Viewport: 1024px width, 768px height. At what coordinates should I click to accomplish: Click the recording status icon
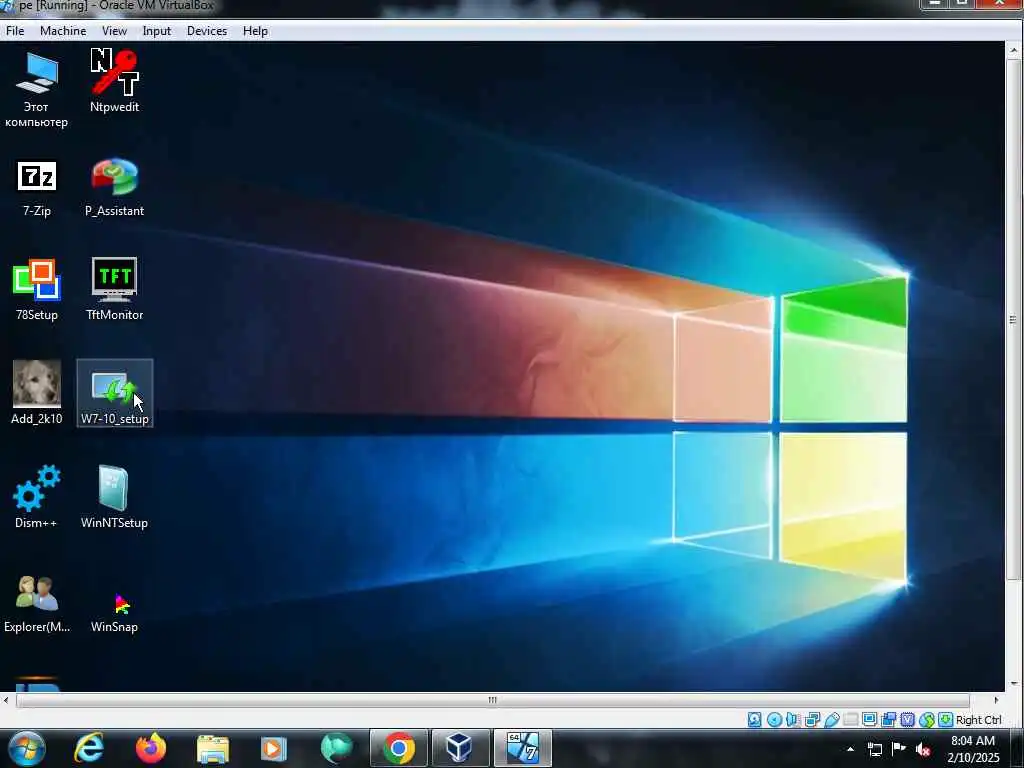tap(888, 720)
